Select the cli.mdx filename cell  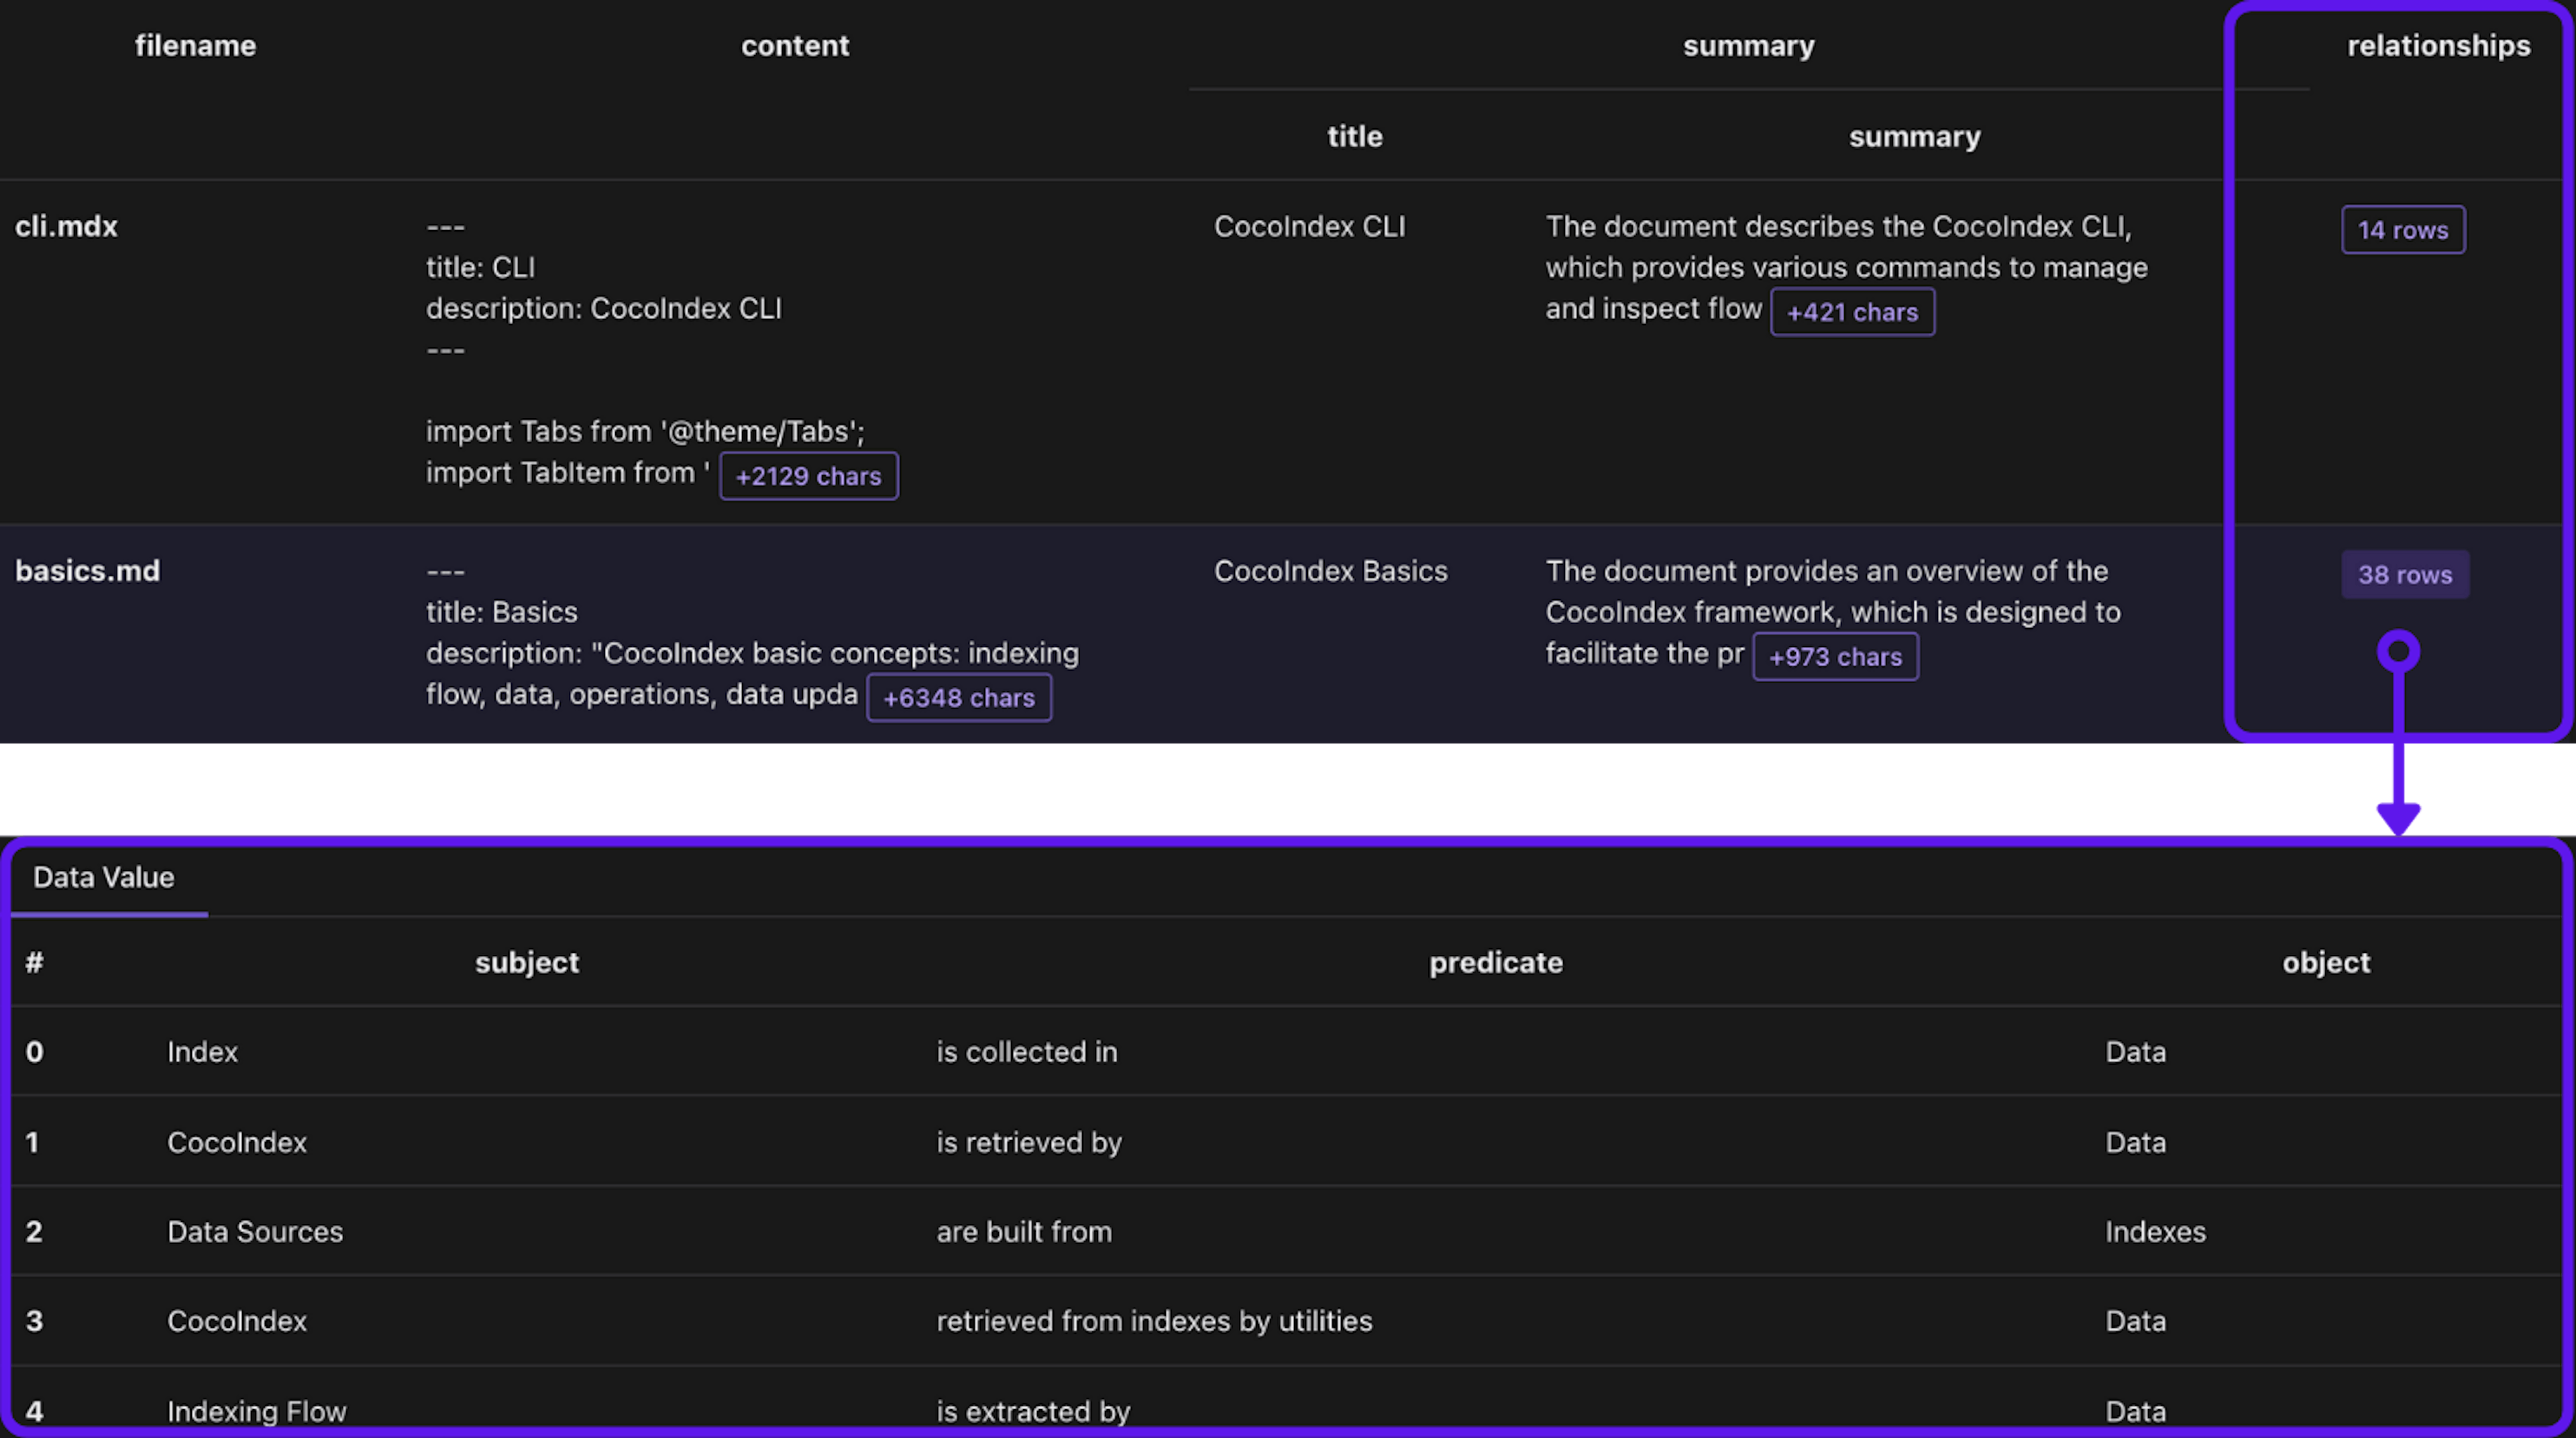(66, 227)
